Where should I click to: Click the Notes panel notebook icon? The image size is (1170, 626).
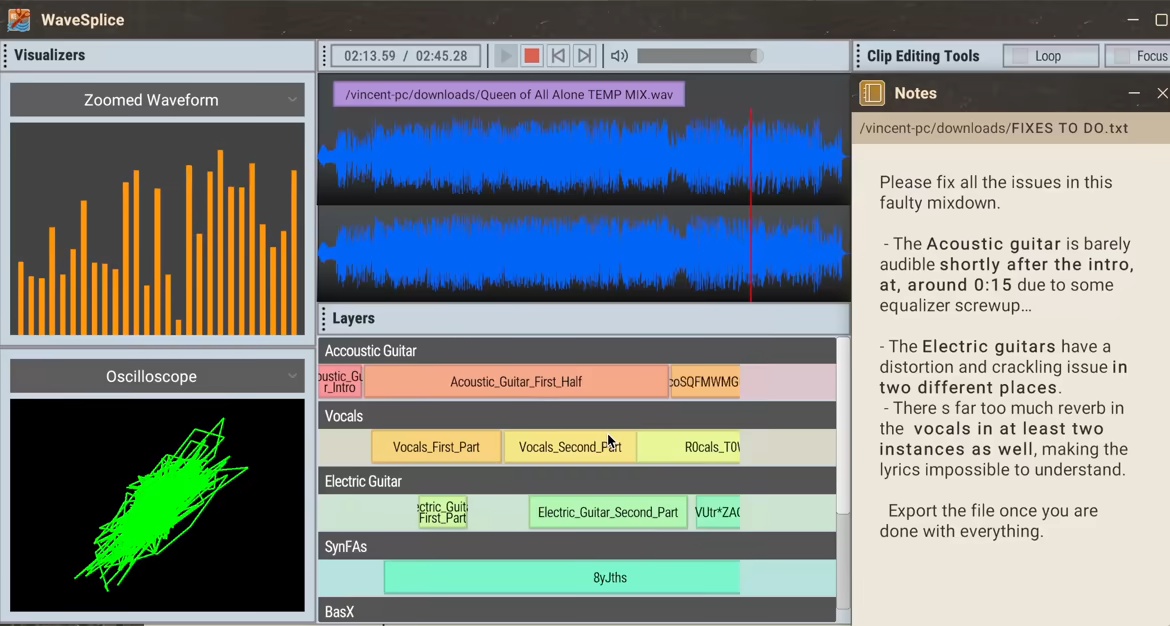coord(872,93)
